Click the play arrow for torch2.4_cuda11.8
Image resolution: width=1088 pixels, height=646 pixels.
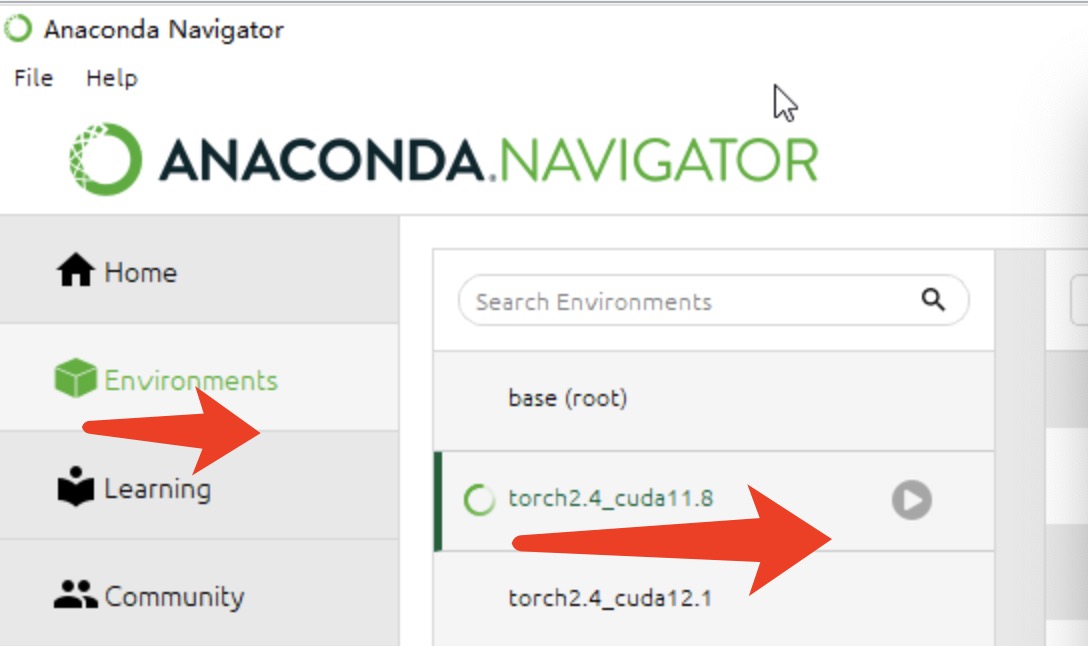(x=911, y=499)
